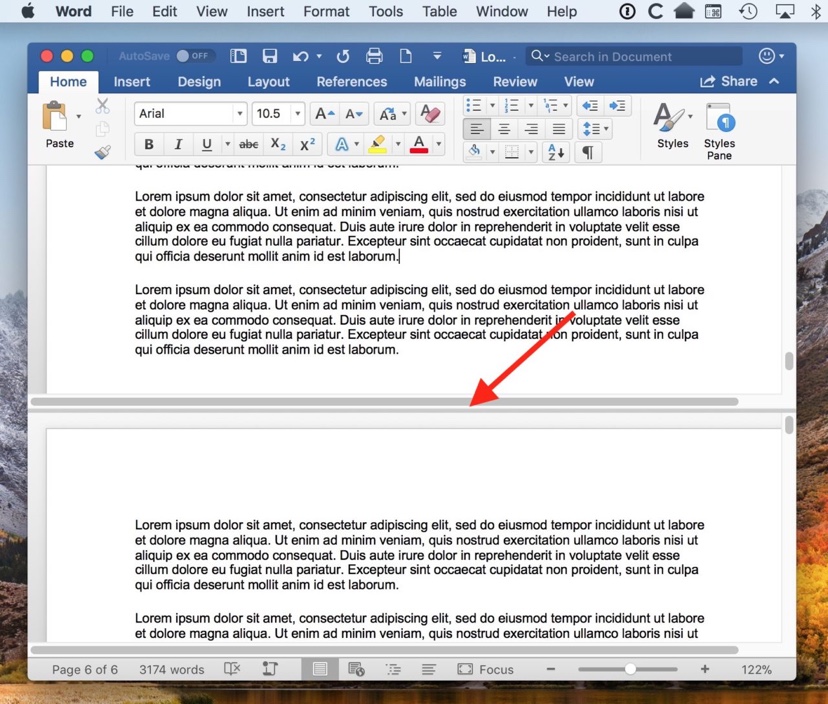828x704 pixels.
Task: Open the References tab
Action: coord(352,82)
